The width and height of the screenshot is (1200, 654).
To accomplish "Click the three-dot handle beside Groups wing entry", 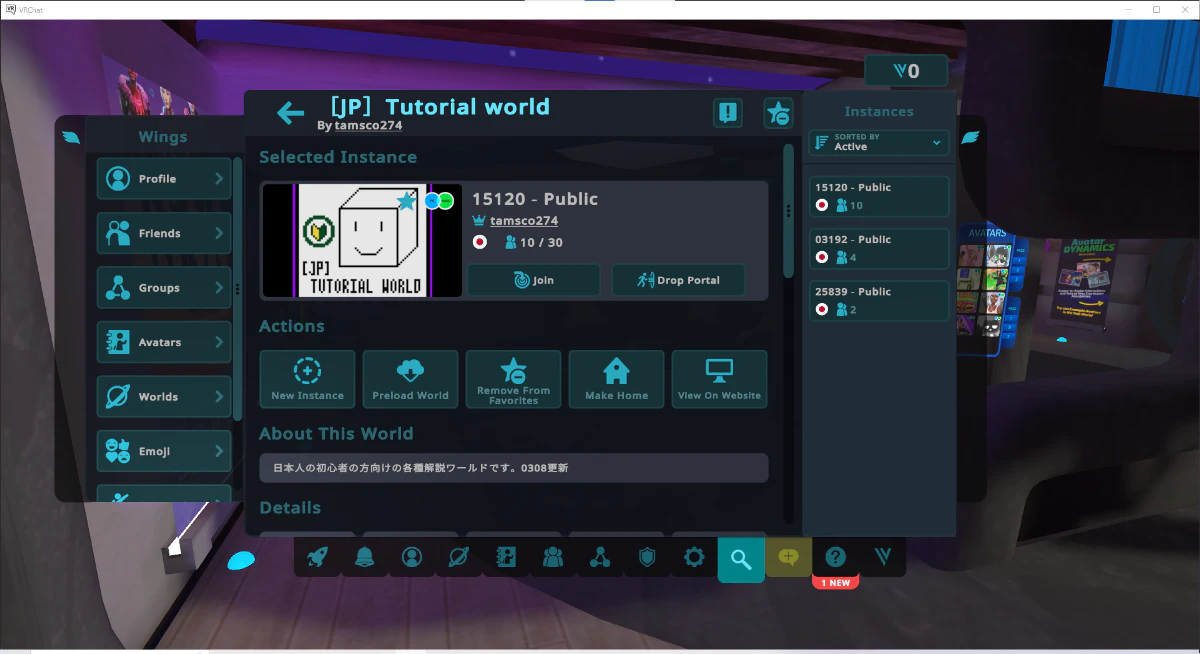I will pyautogui.click(x=237, y=288).
